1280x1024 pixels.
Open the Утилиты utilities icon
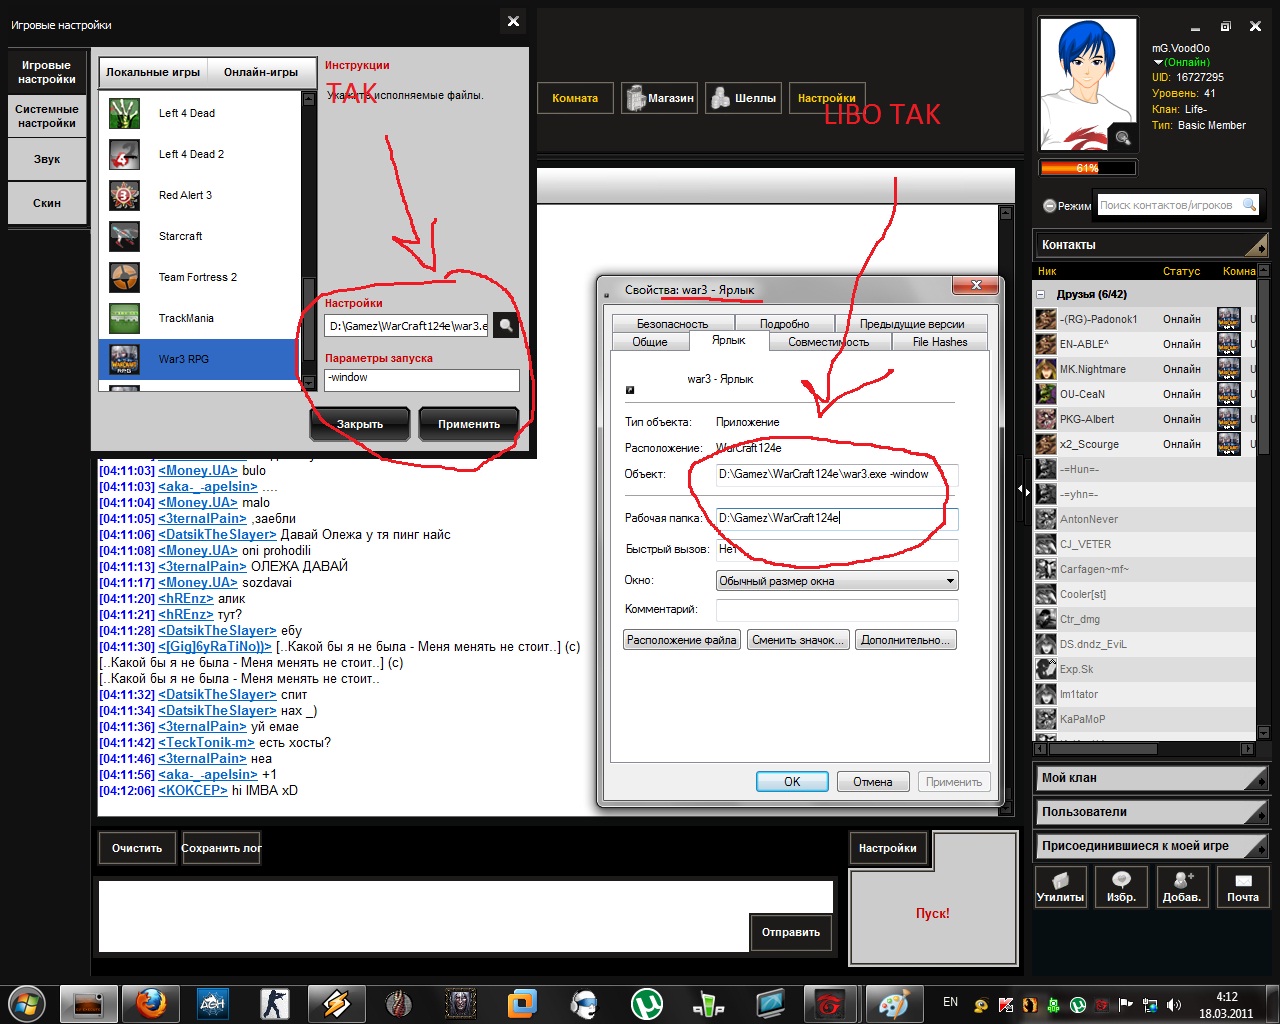pos(1060,886)
